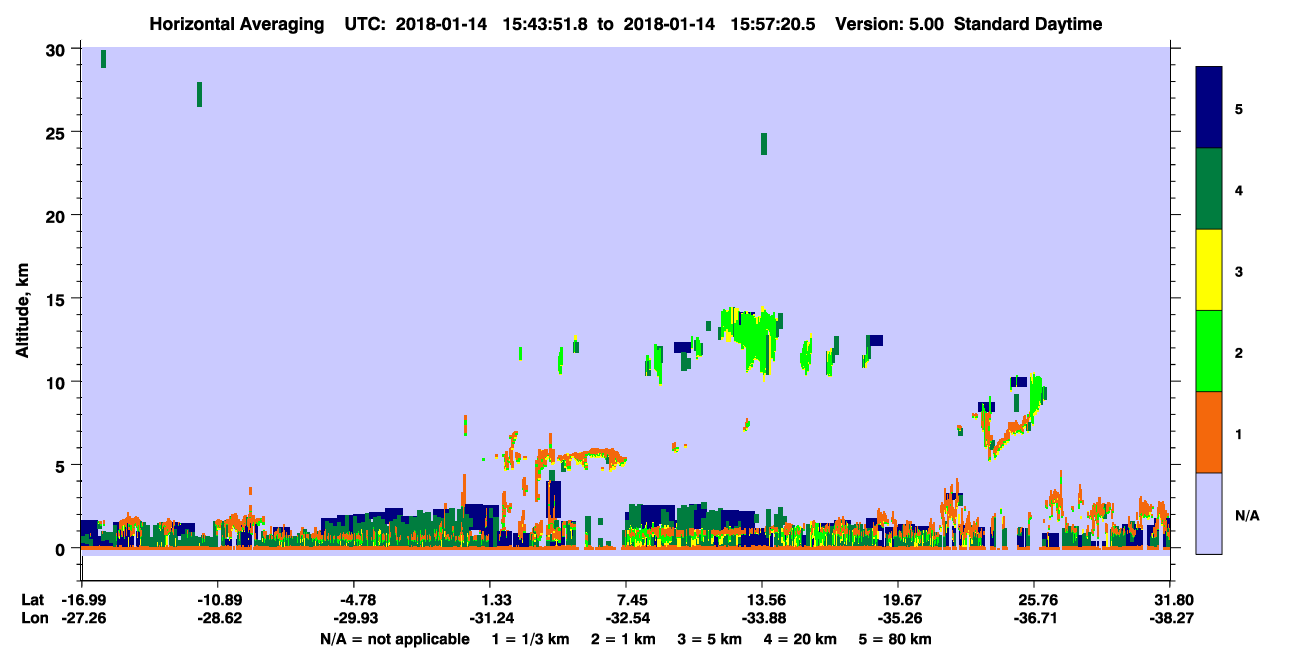Click the '2 = 1 km' legend entry
The height and width of the screenshot is (667, 1300).
click(x=624, y=638)
